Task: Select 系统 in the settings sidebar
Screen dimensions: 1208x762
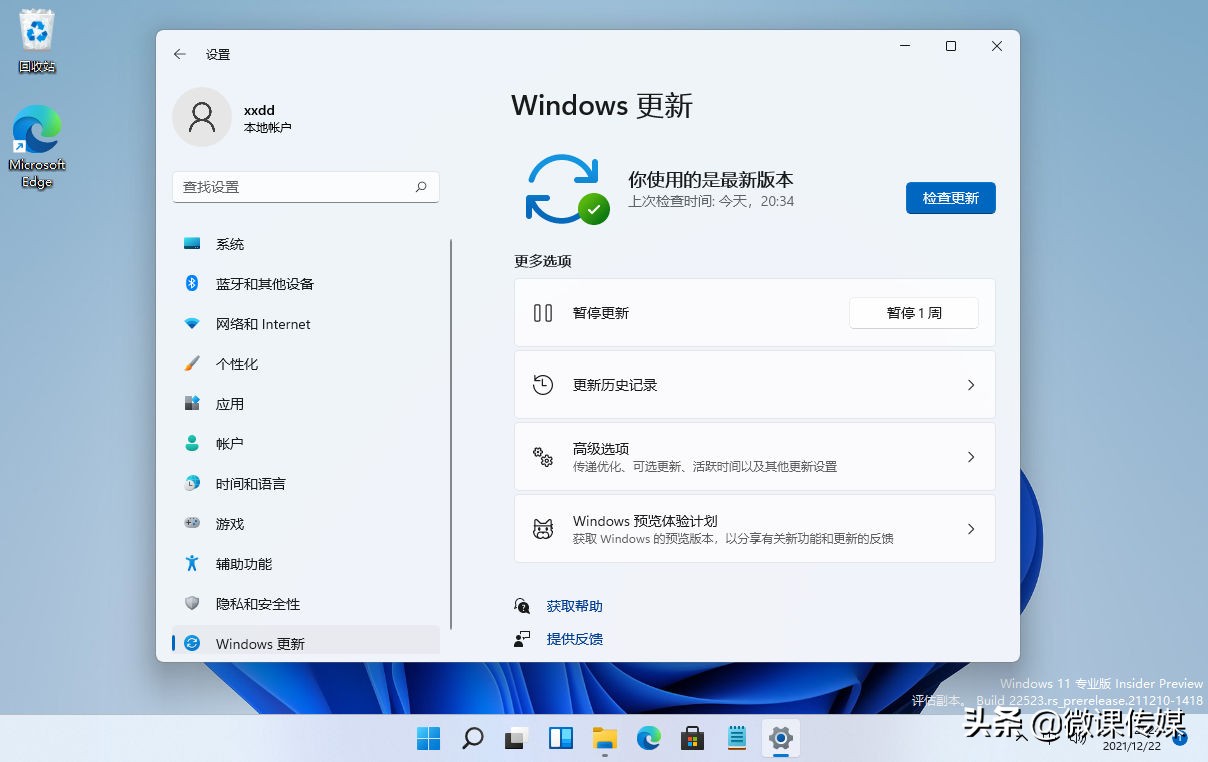Action: (306, 244)
